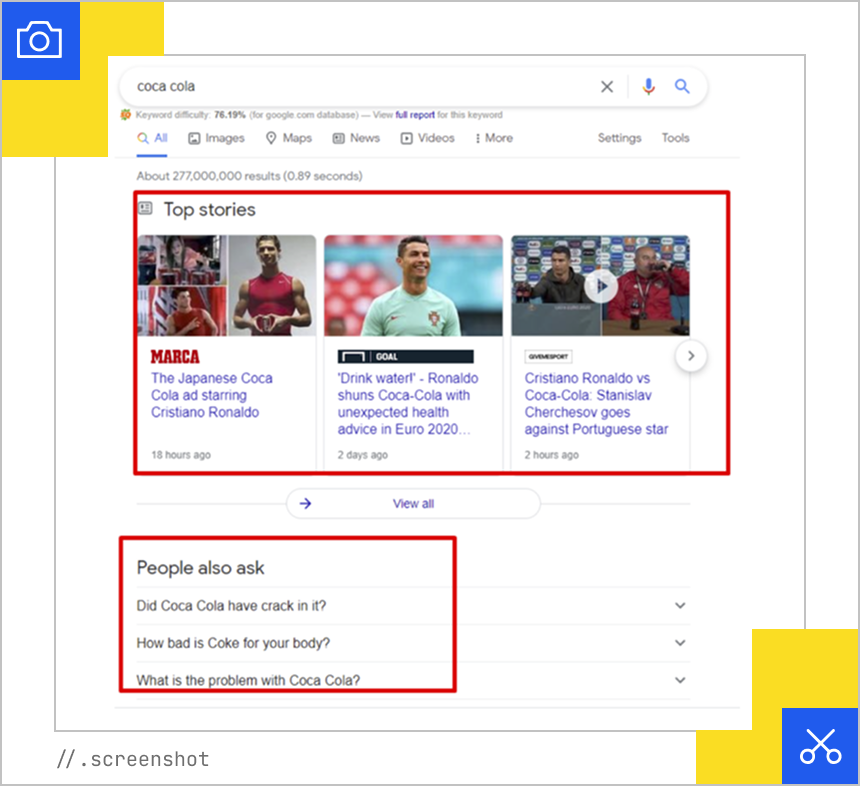Expand 'How bad is Coke for your body?'
This screenshot has width=860, height=786.
pos(680,643)
